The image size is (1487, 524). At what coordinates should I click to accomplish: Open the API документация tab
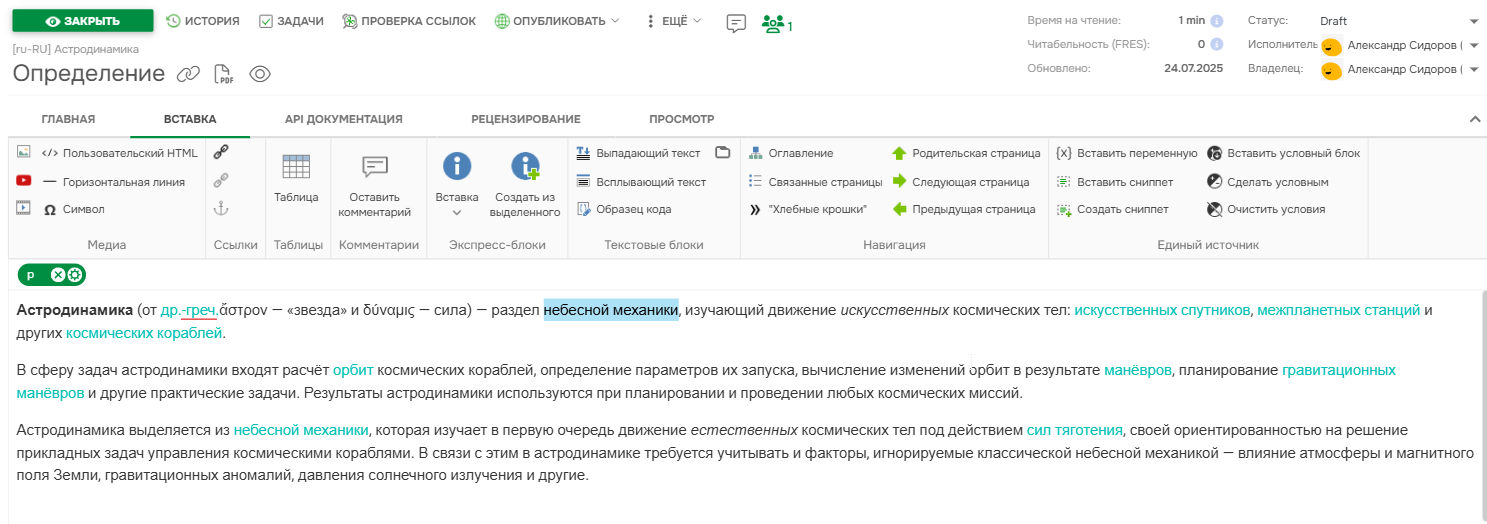point(344,119)
